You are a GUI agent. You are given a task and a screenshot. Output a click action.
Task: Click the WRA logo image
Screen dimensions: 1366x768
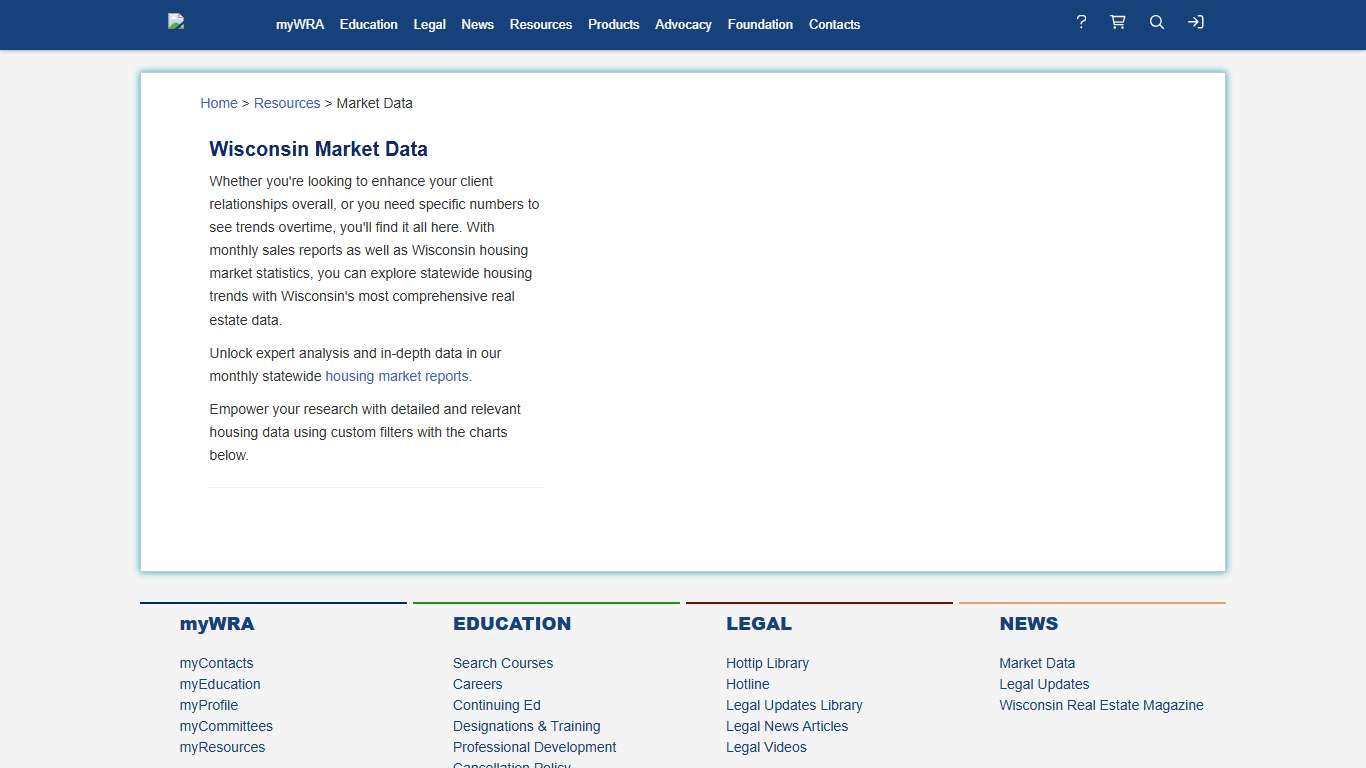(177, 22)
